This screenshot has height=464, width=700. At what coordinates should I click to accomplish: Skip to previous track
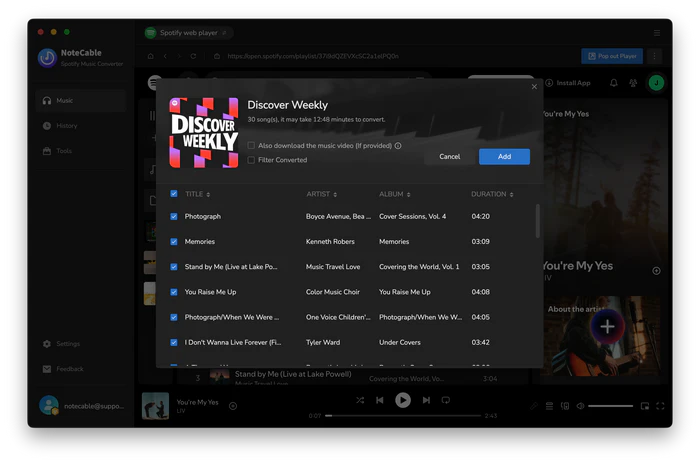[x=380, y=400]
